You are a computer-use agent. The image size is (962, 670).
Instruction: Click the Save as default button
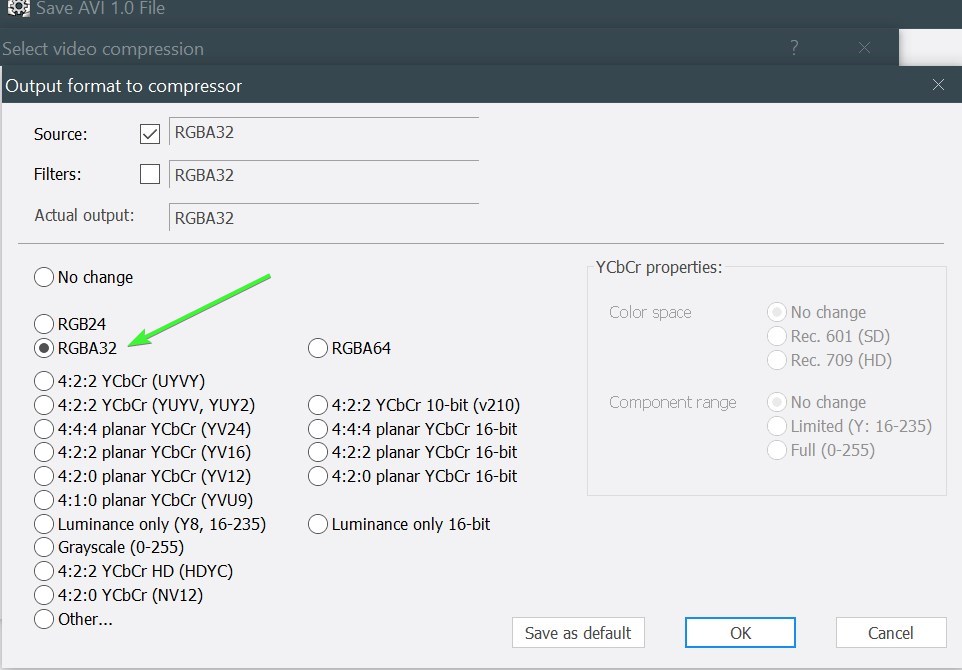pyautogui.click(x=578, y=633)
